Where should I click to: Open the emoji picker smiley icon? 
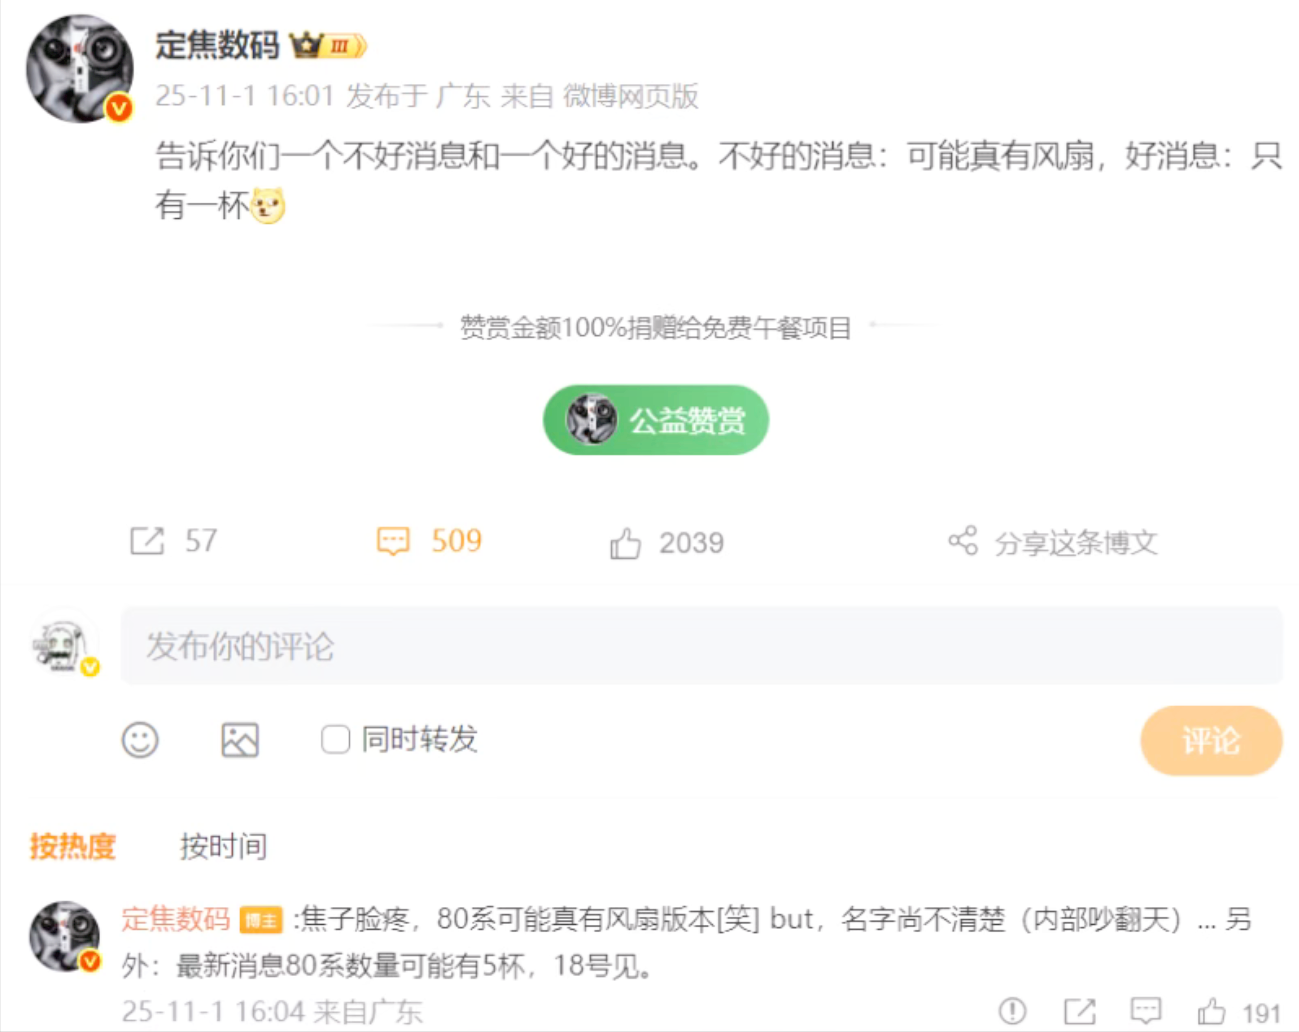click(140, 740)
